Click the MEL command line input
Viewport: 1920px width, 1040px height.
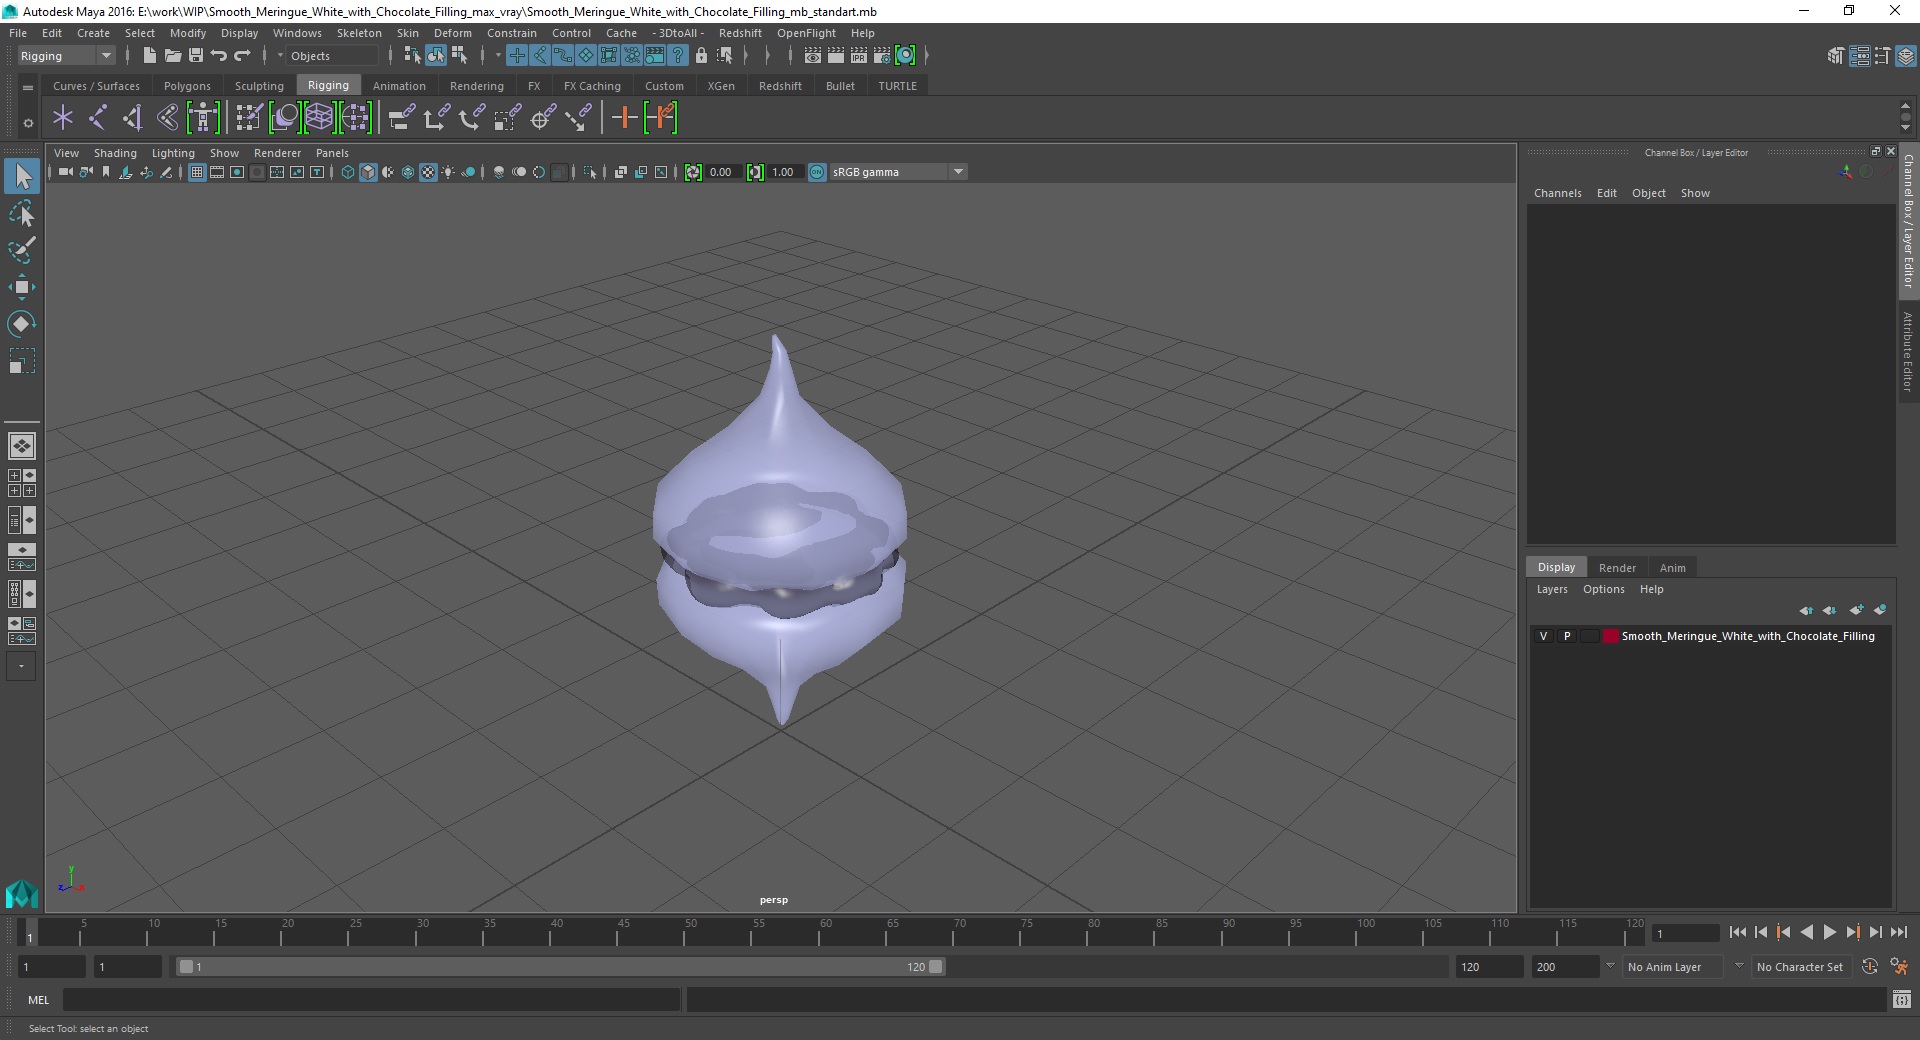click(x=371, y=999)
